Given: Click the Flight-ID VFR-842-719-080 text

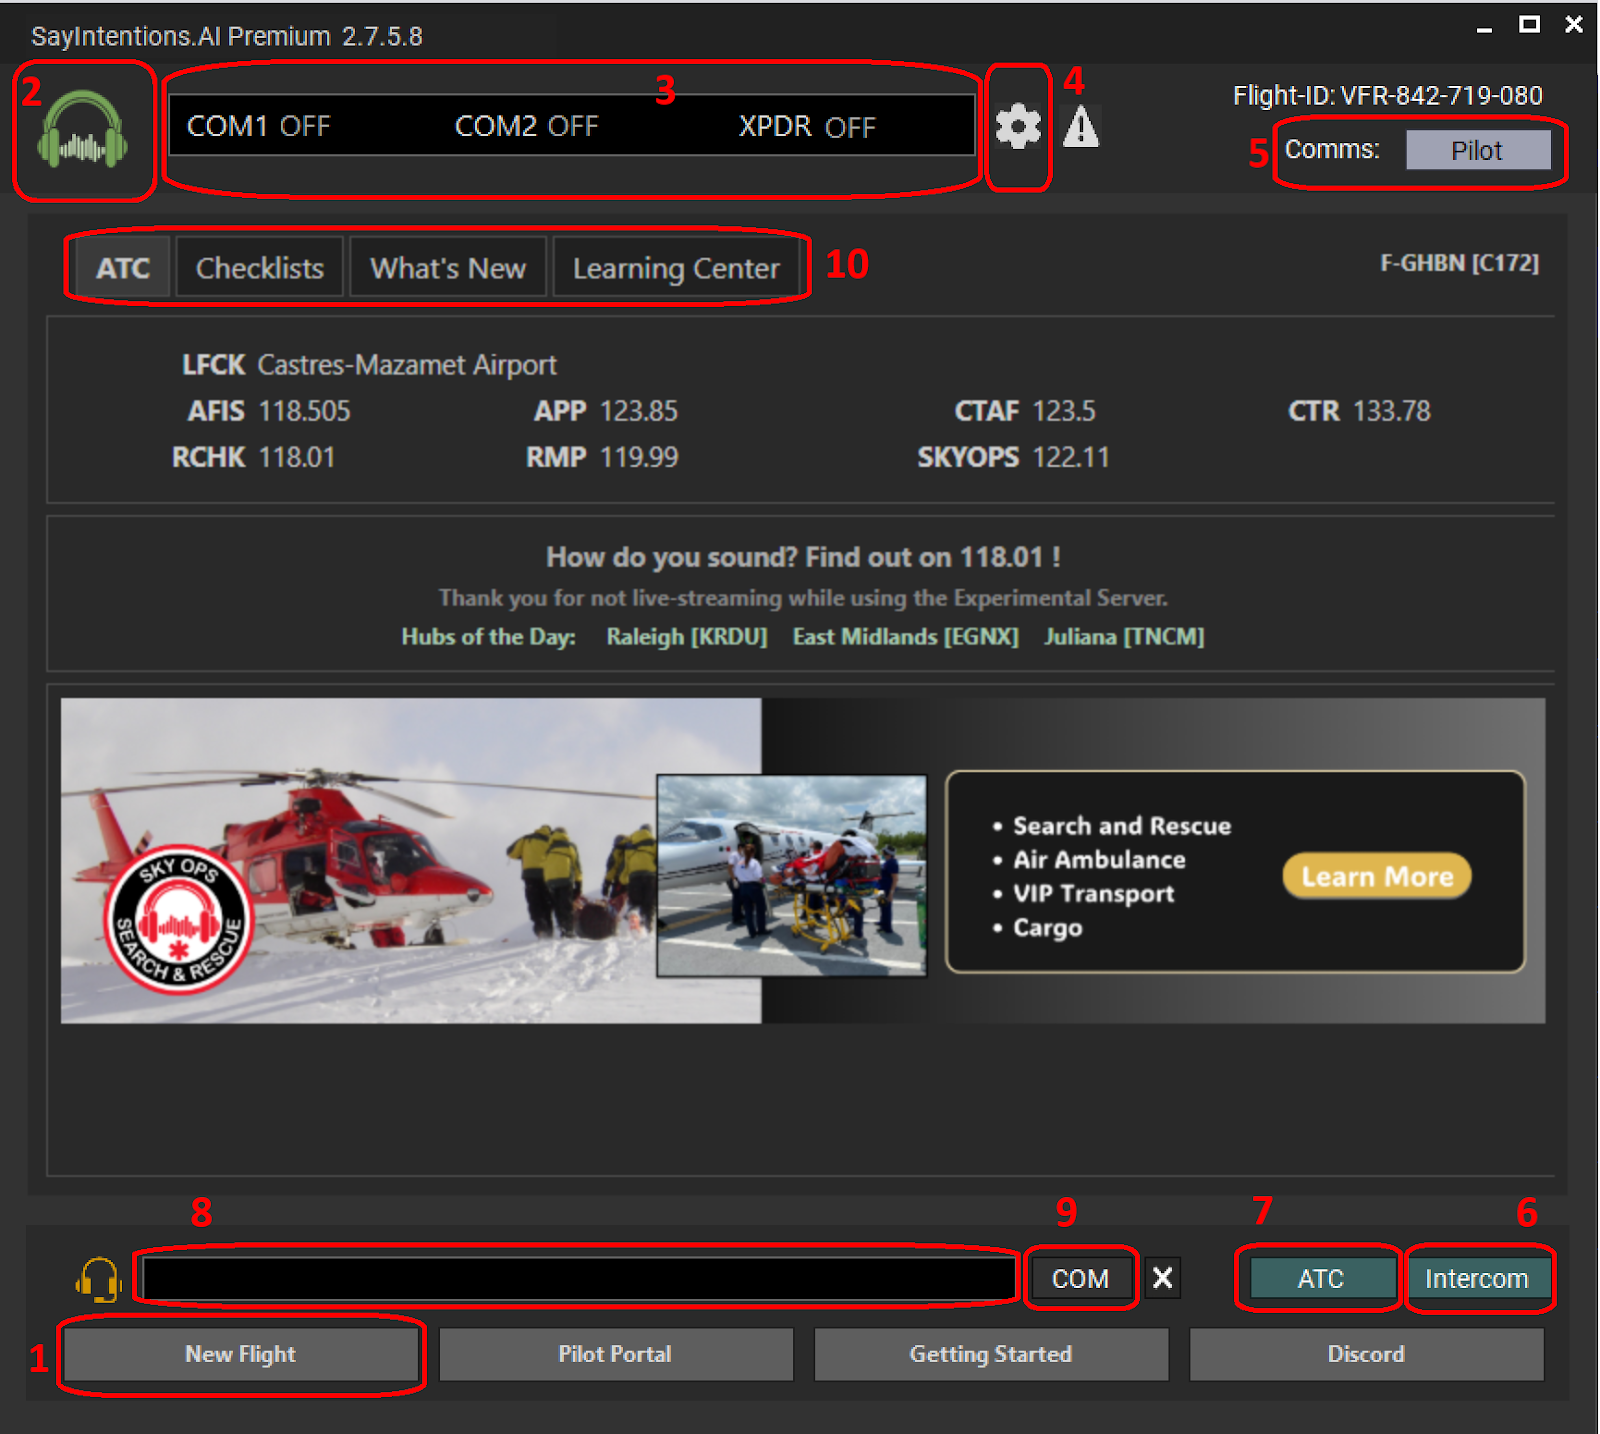Looking at the screenshot, I should pyautogui.click(x=1388, y=96).
